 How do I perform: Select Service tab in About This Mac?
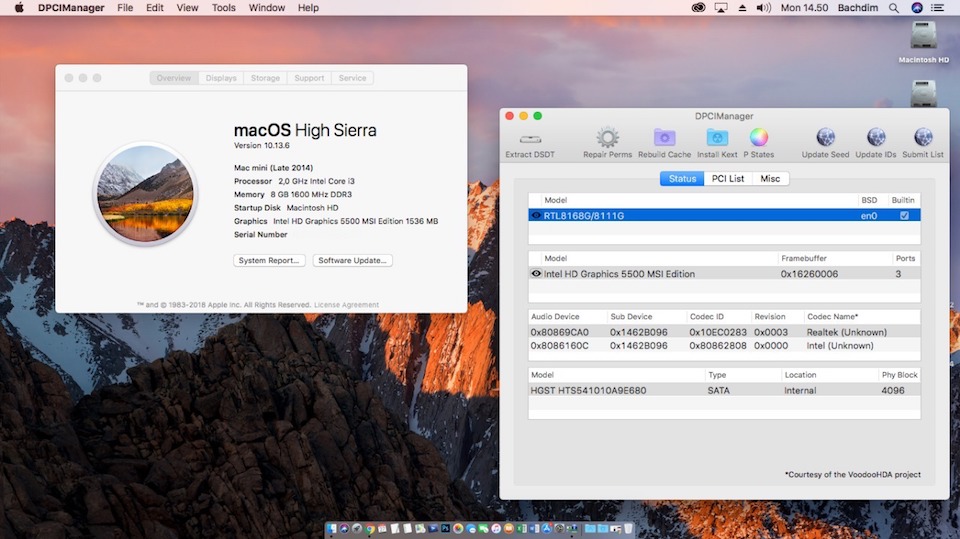pos(353,78)
